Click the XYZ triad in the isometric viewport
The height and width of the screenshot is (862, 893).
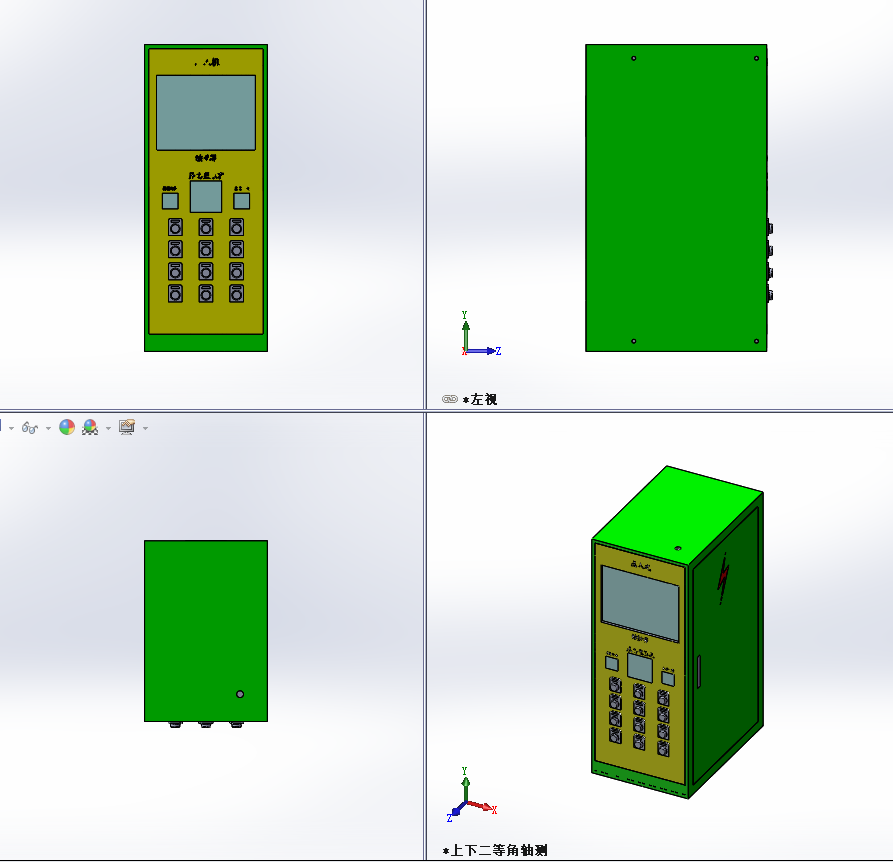click(472, 795)
